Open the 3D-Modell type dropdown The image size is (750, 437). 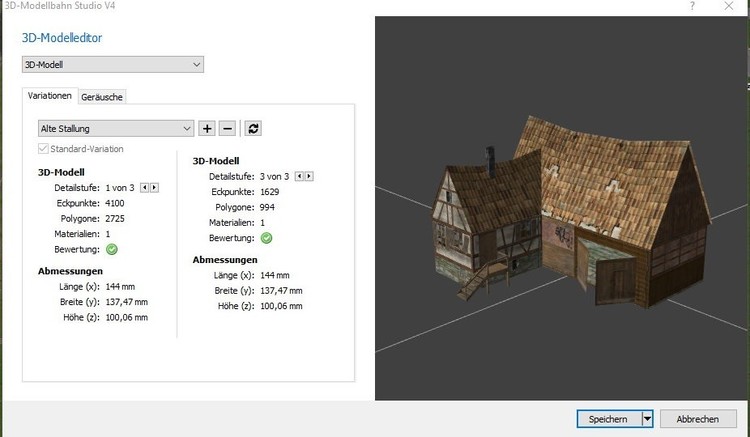point(112,65)
